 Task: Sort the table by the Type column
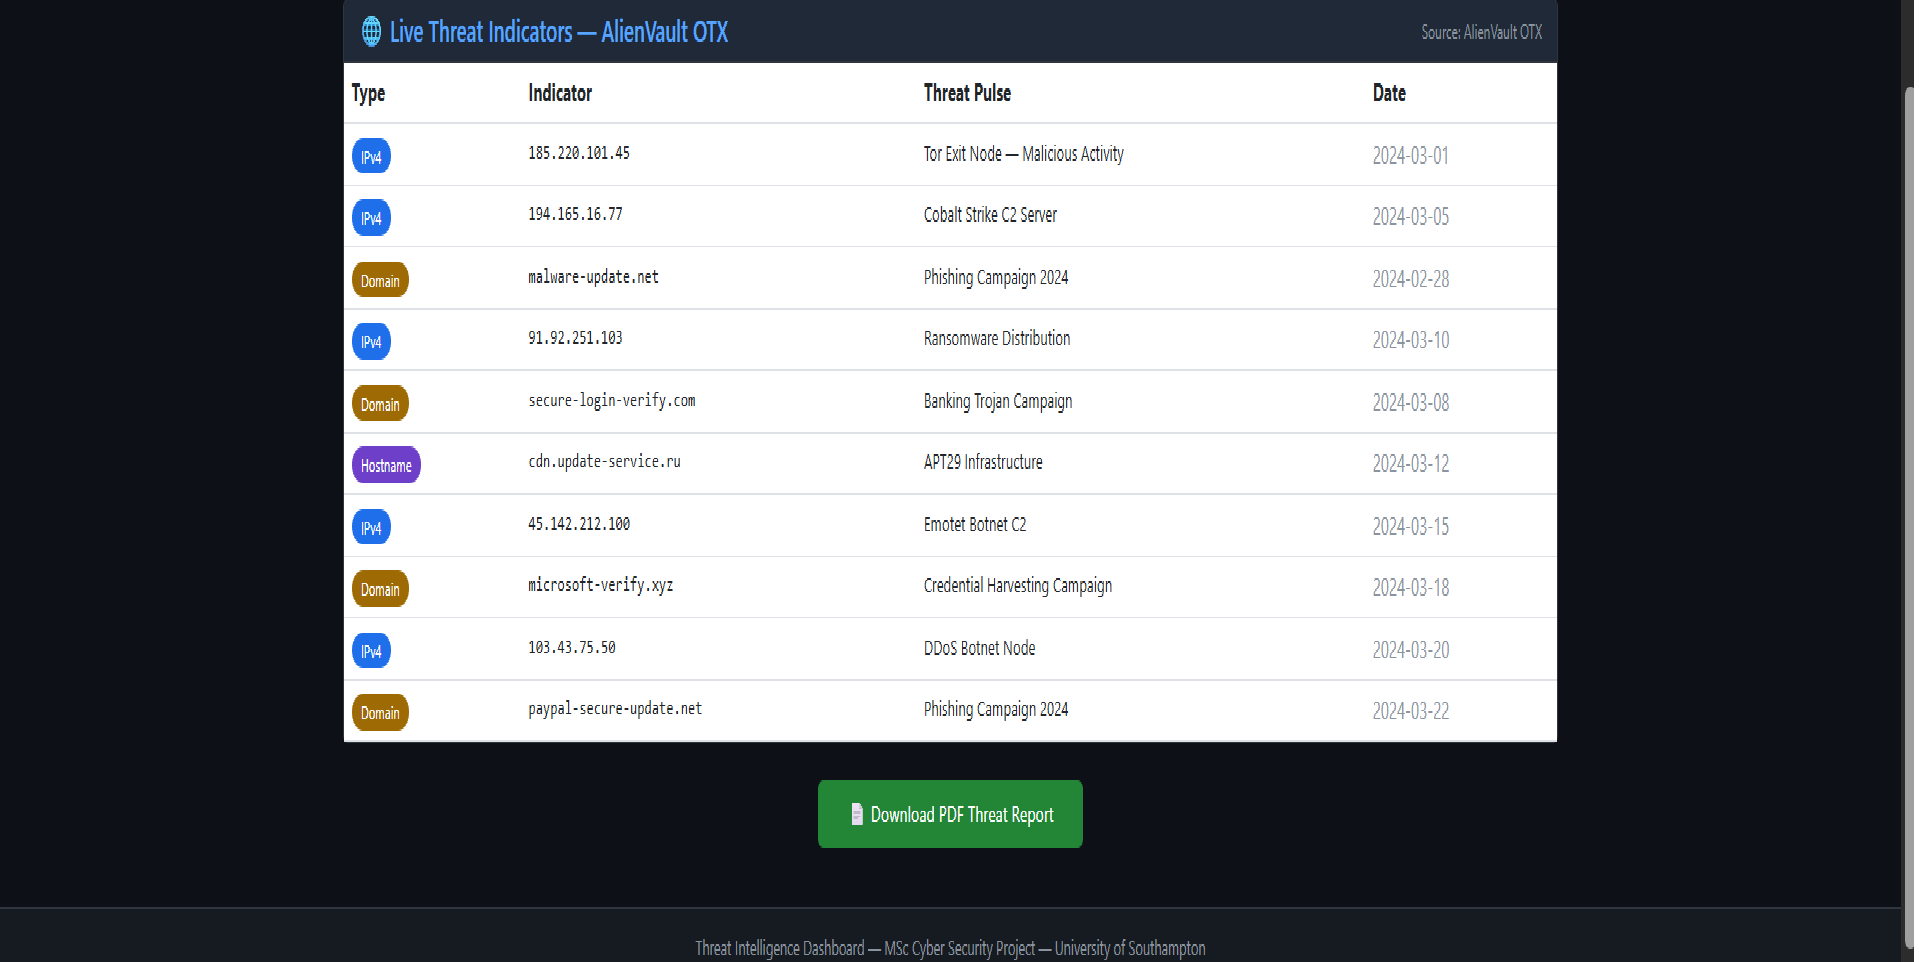point(367,93)
